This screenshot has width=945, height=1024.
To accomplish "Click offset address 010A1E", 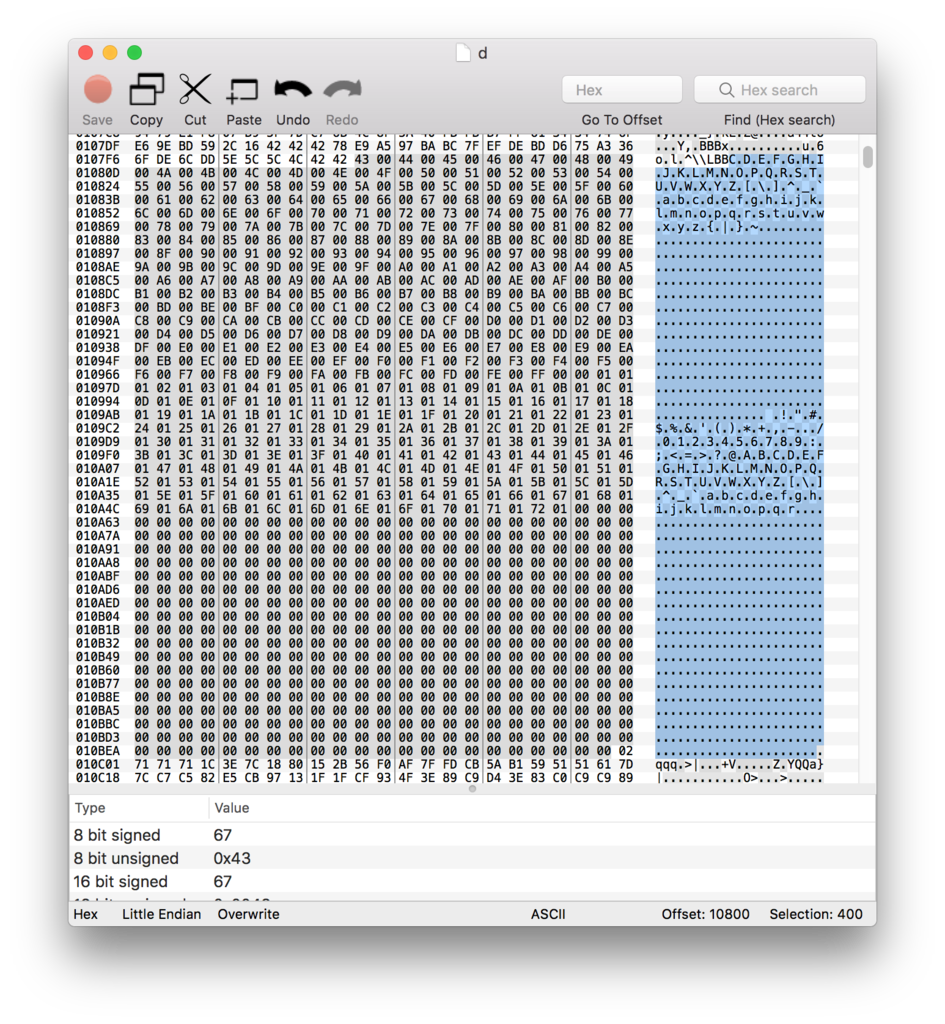I will pos(98,482).
